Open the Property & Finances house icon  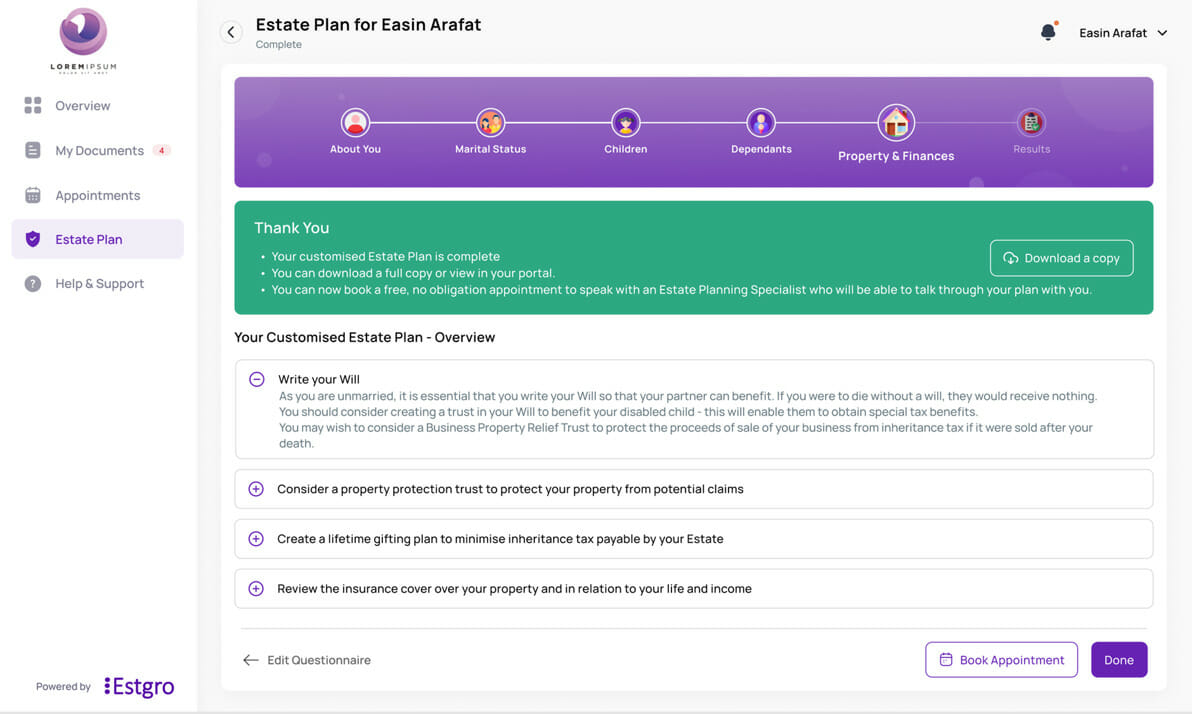point(896,122)
